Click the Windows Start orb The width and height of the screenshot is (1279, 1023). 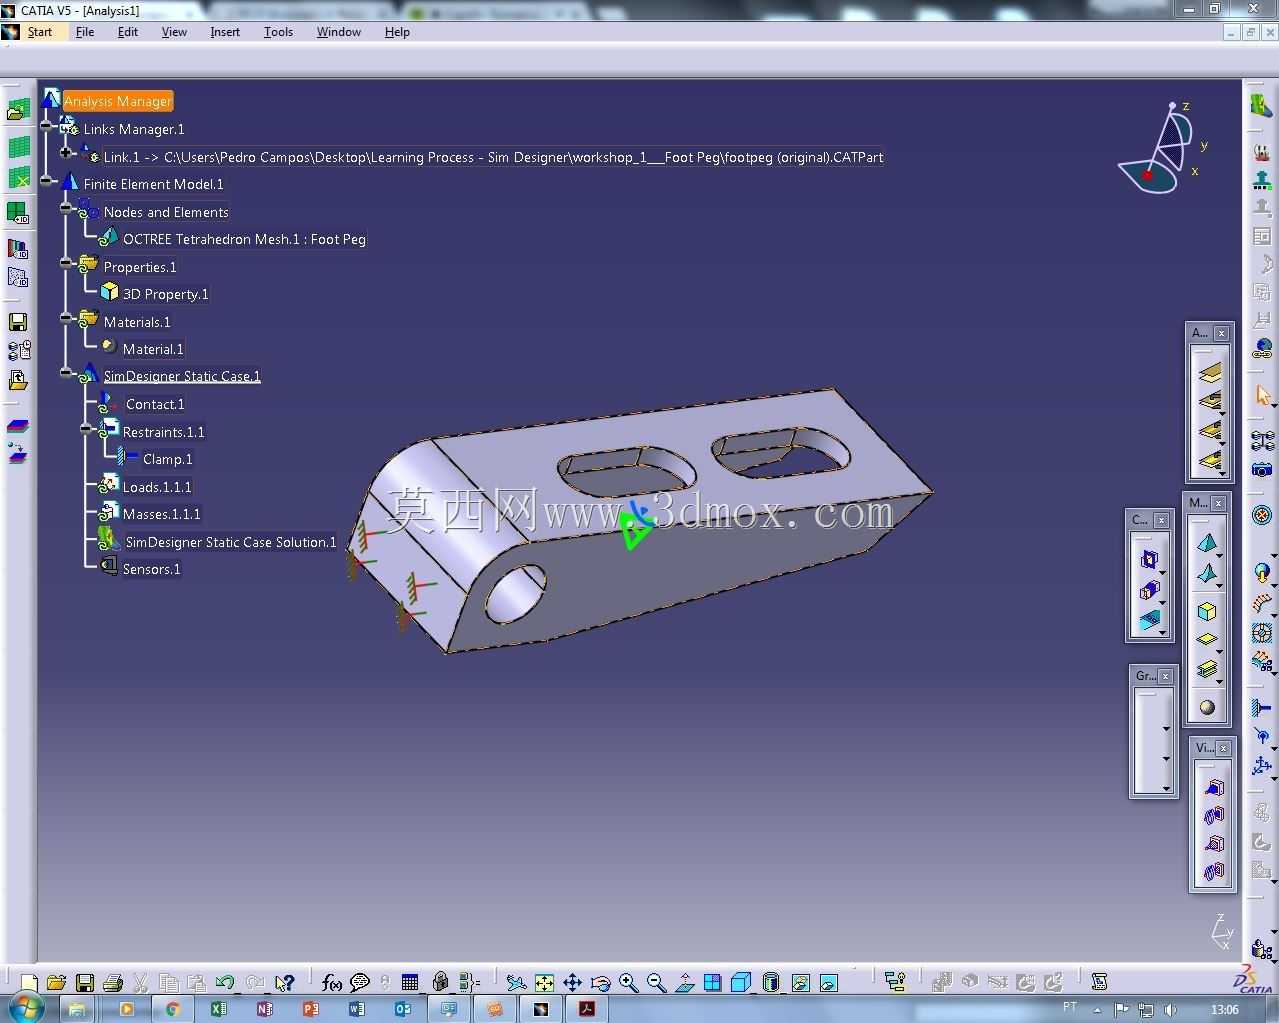(27, 1007)
